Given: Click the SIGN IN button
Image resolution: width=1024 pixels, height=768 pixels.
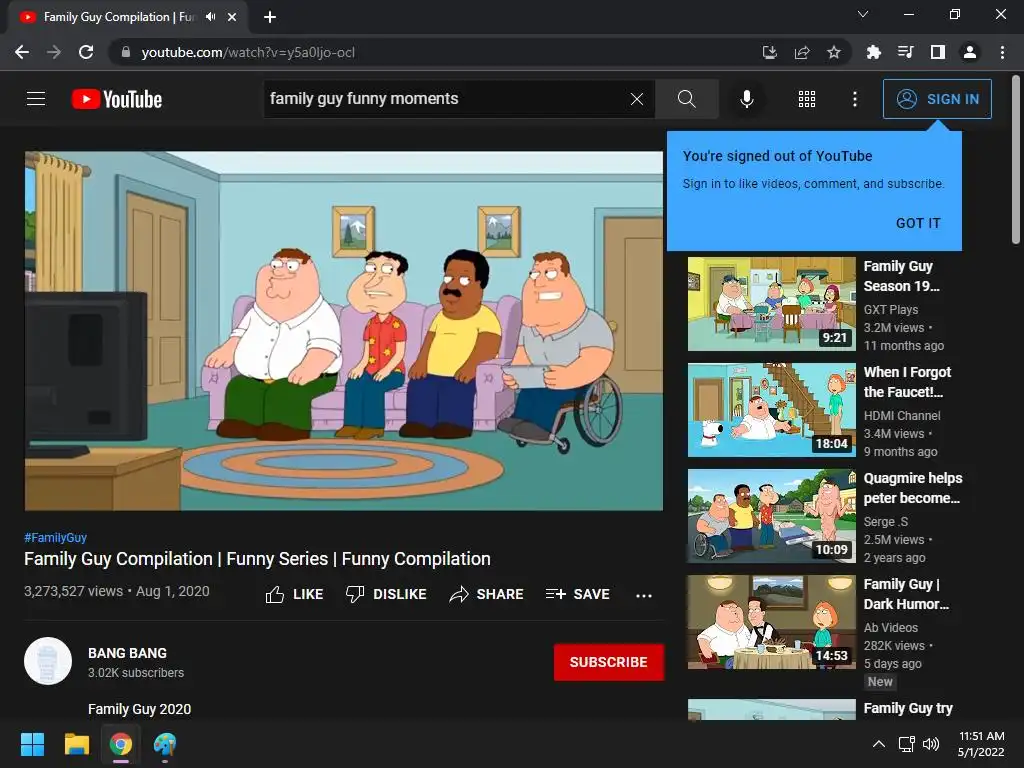Looking at the screenshot, I should (x=937, y=99).
